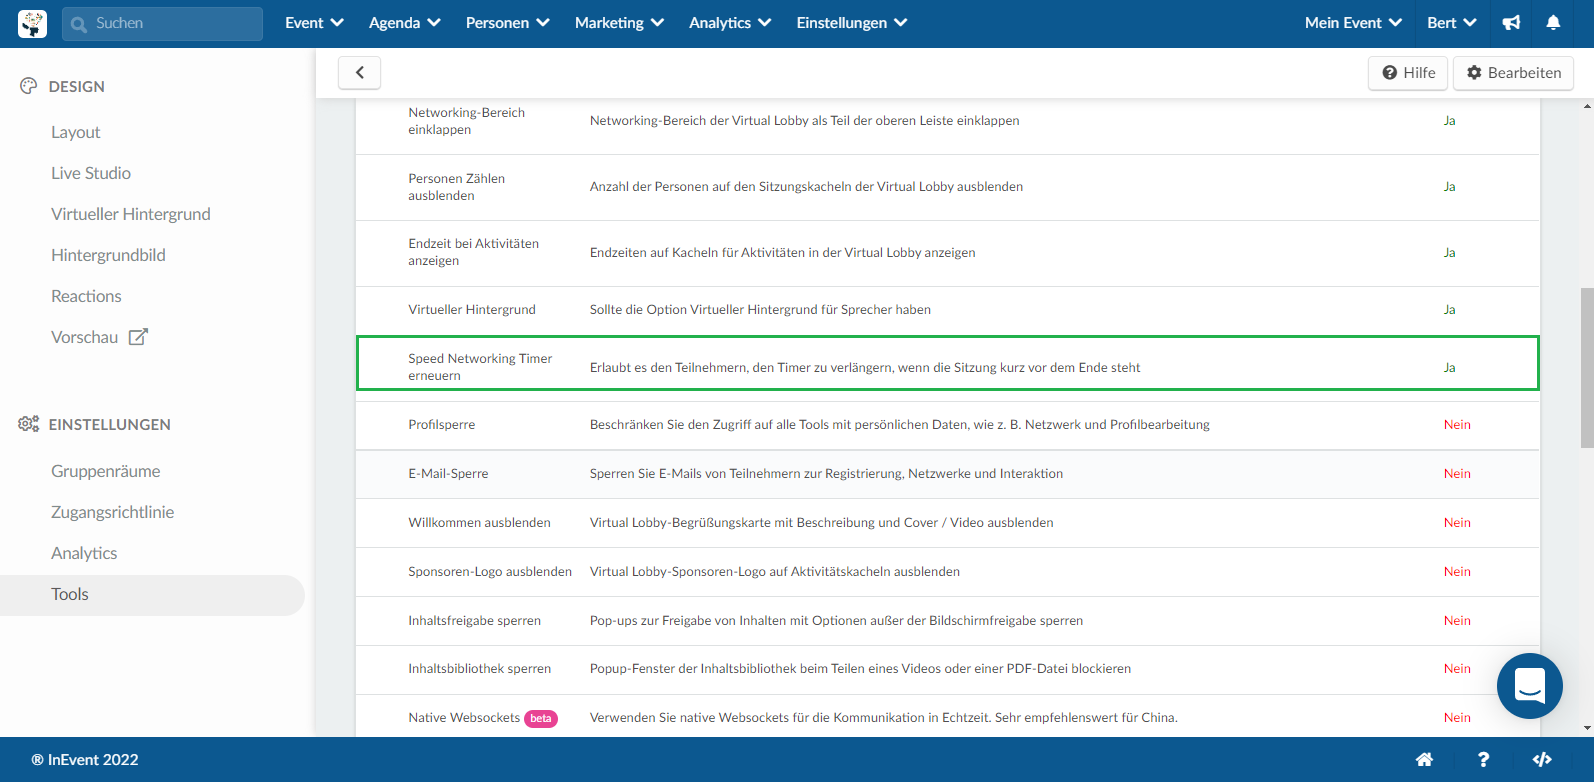
Task: Open the announcements megaphone icon
Action: (1511, 23)
